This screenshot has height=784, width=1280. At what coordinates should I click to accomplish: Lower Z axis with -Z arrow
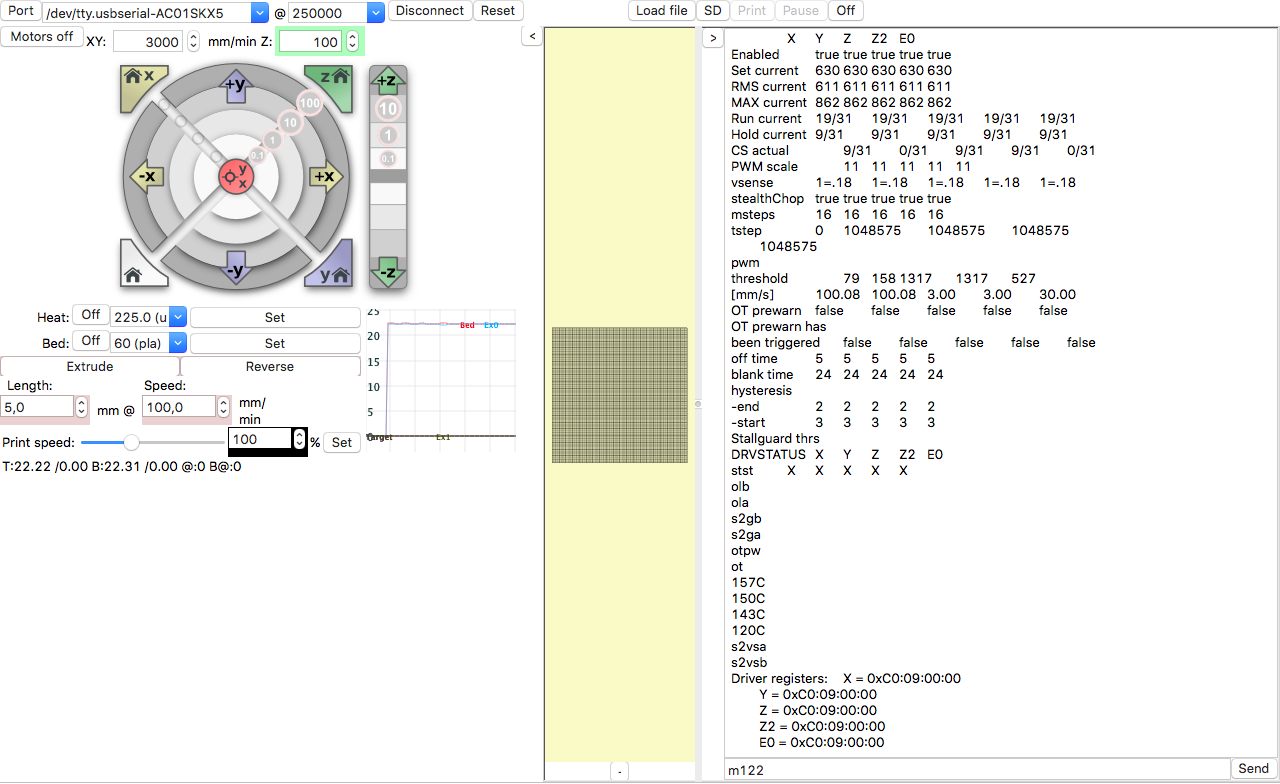388,272
